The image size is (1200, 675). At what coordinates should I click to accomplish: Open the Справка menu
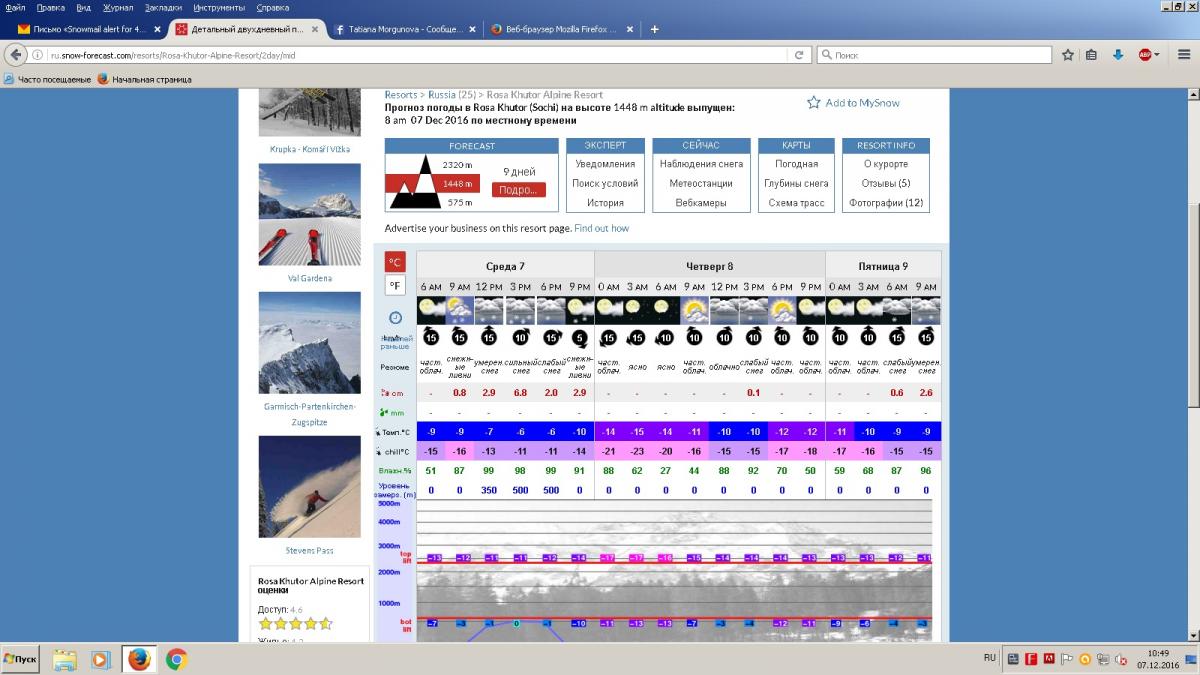point(273,7)
